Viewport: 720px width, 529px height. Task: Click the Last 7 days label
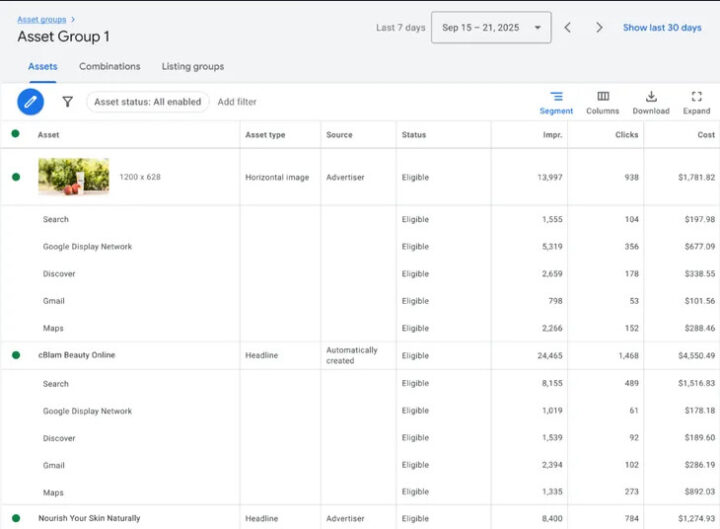(x=400, y=28)
